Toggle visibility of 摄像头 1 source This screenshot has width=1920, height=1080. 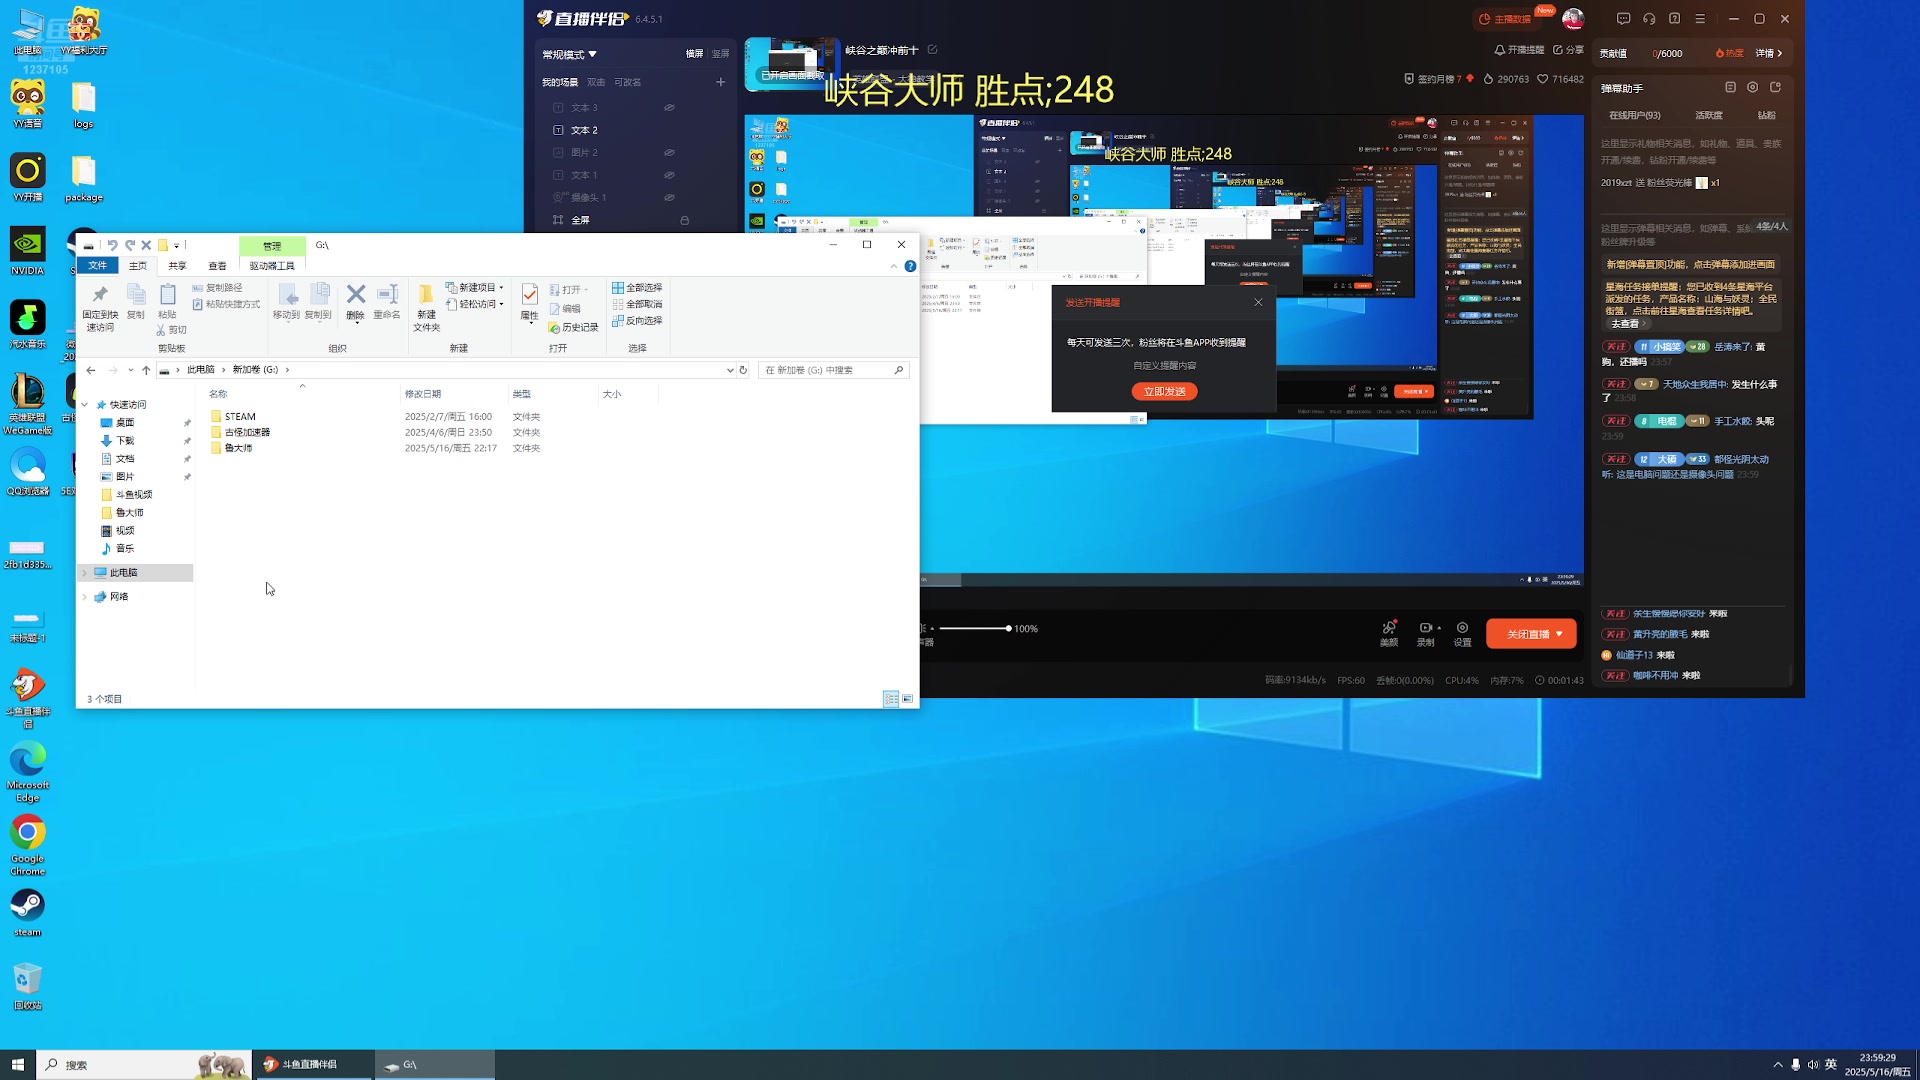click(669, 198)
